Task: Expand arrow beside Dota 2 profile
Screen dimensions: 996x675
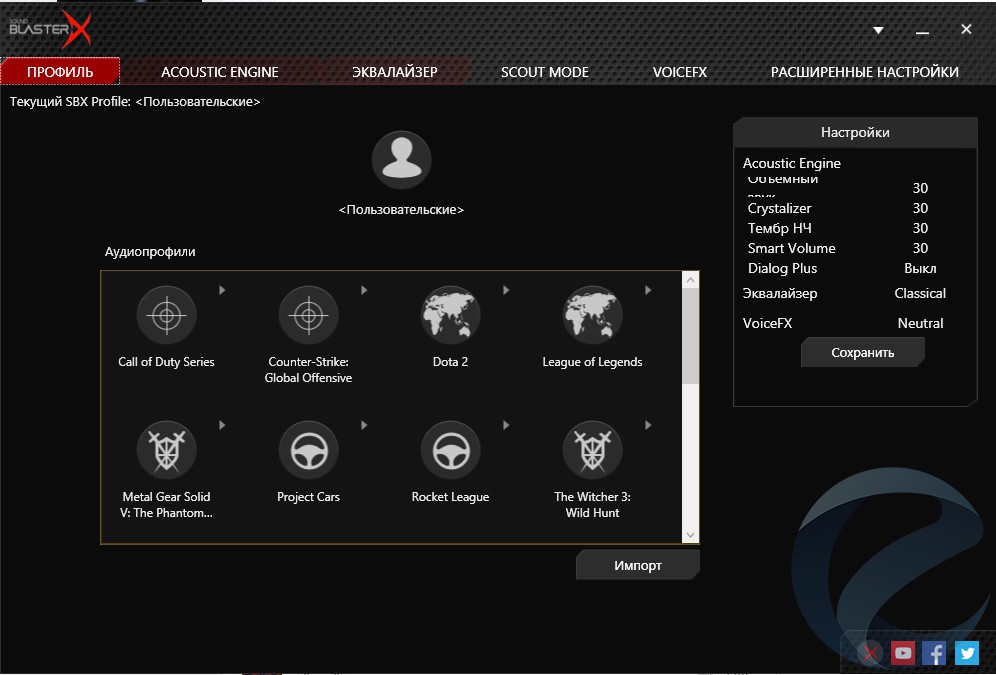Action: [507, 290]
